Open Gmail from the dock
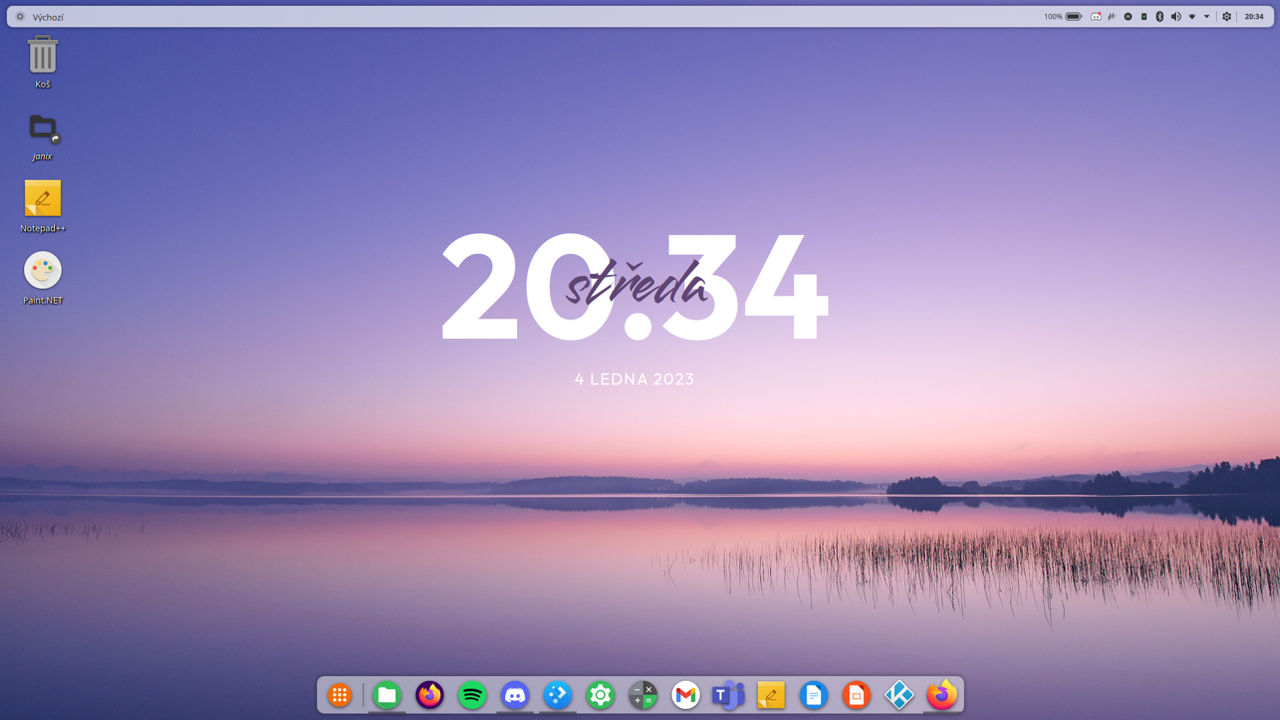This screenshot has width=1280, height=720. point(686,695)
